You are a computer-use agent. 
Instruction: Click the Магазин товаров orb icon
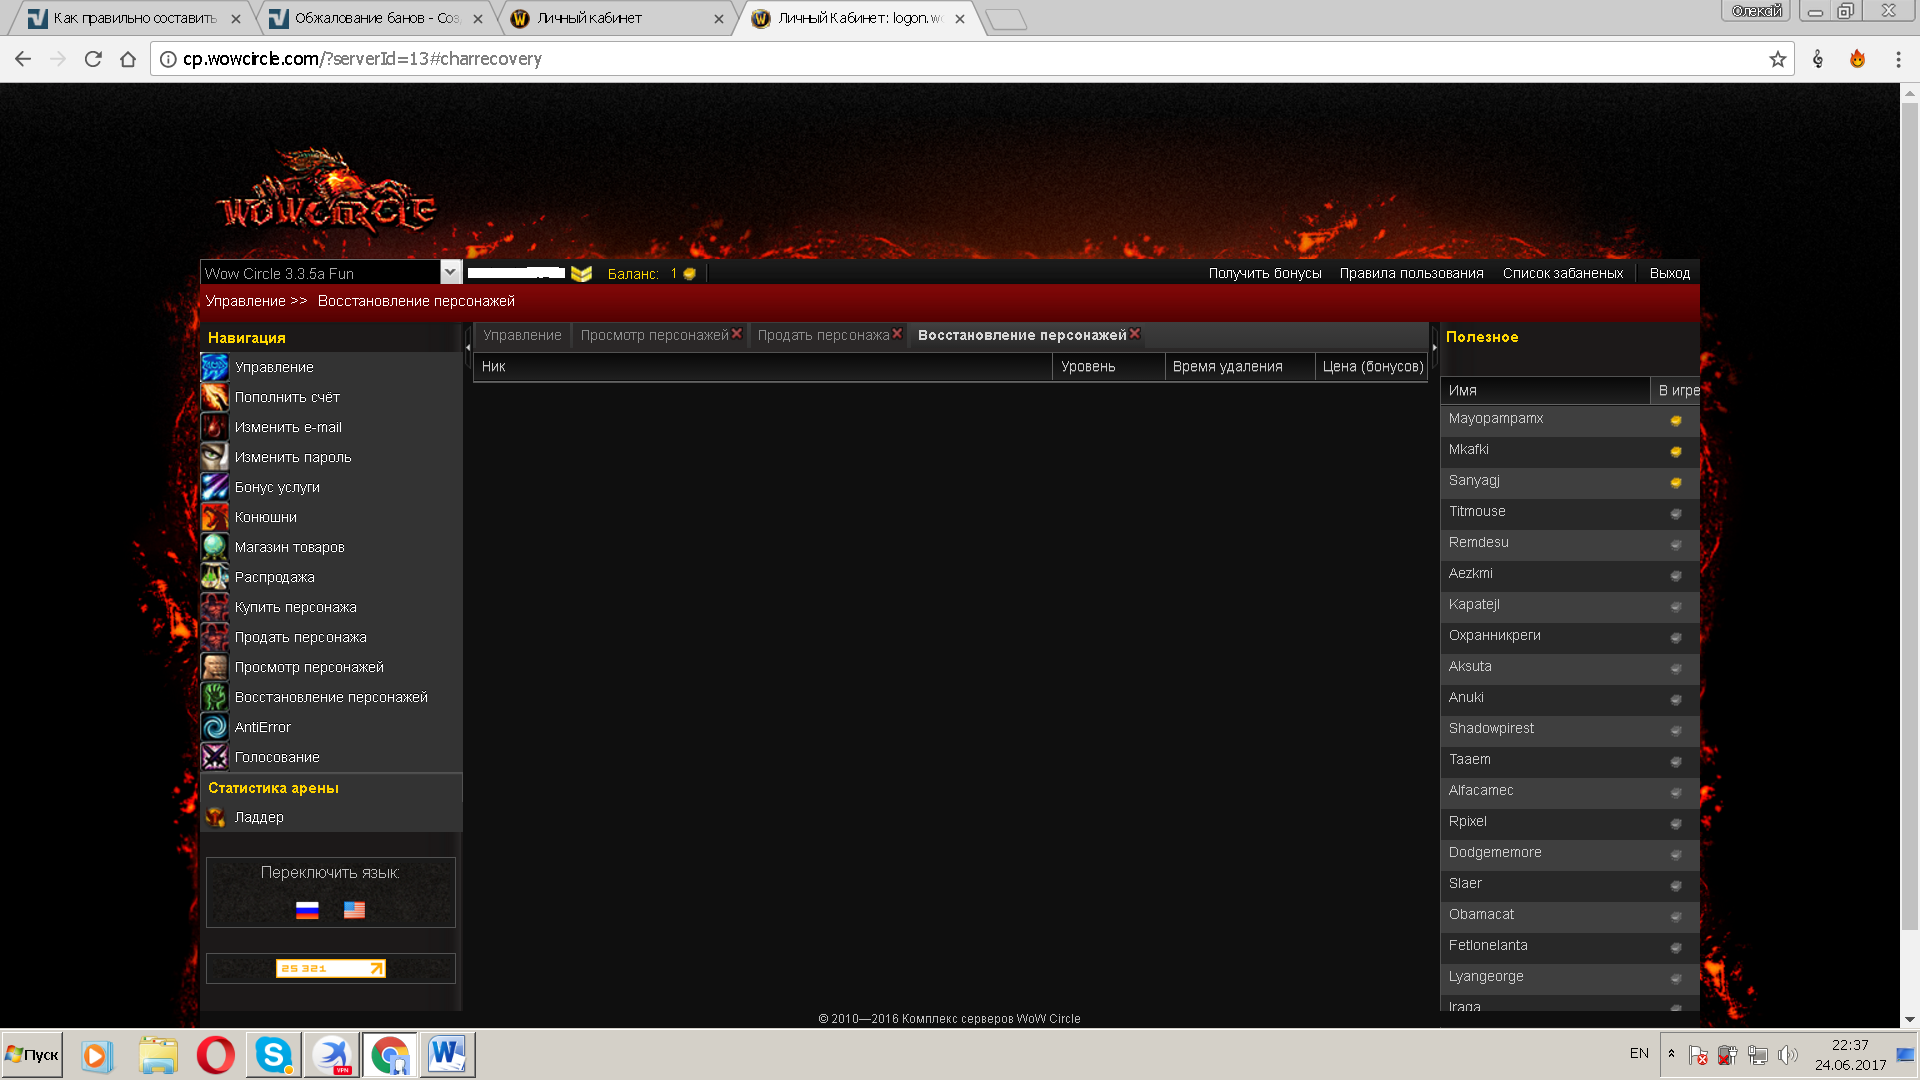[214, 547]
